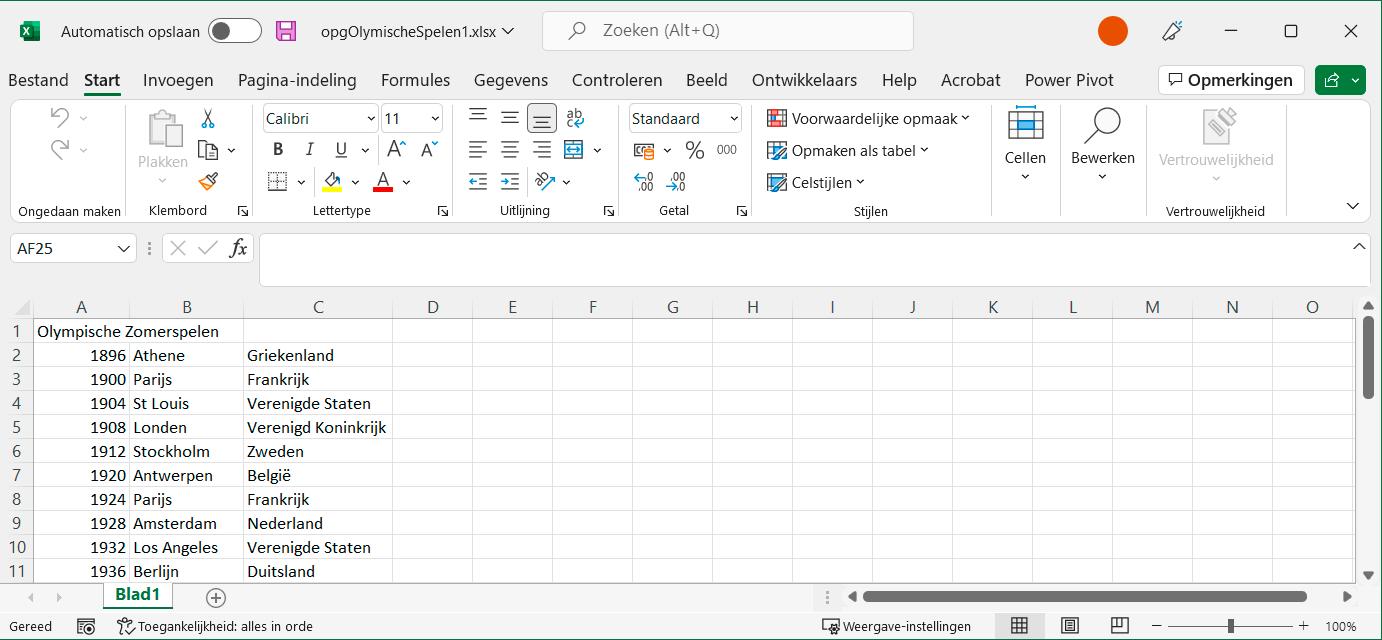Align text to middle of cell
Image resolution: width=1382 pixels, height=640 pixels.
point(510,119)
